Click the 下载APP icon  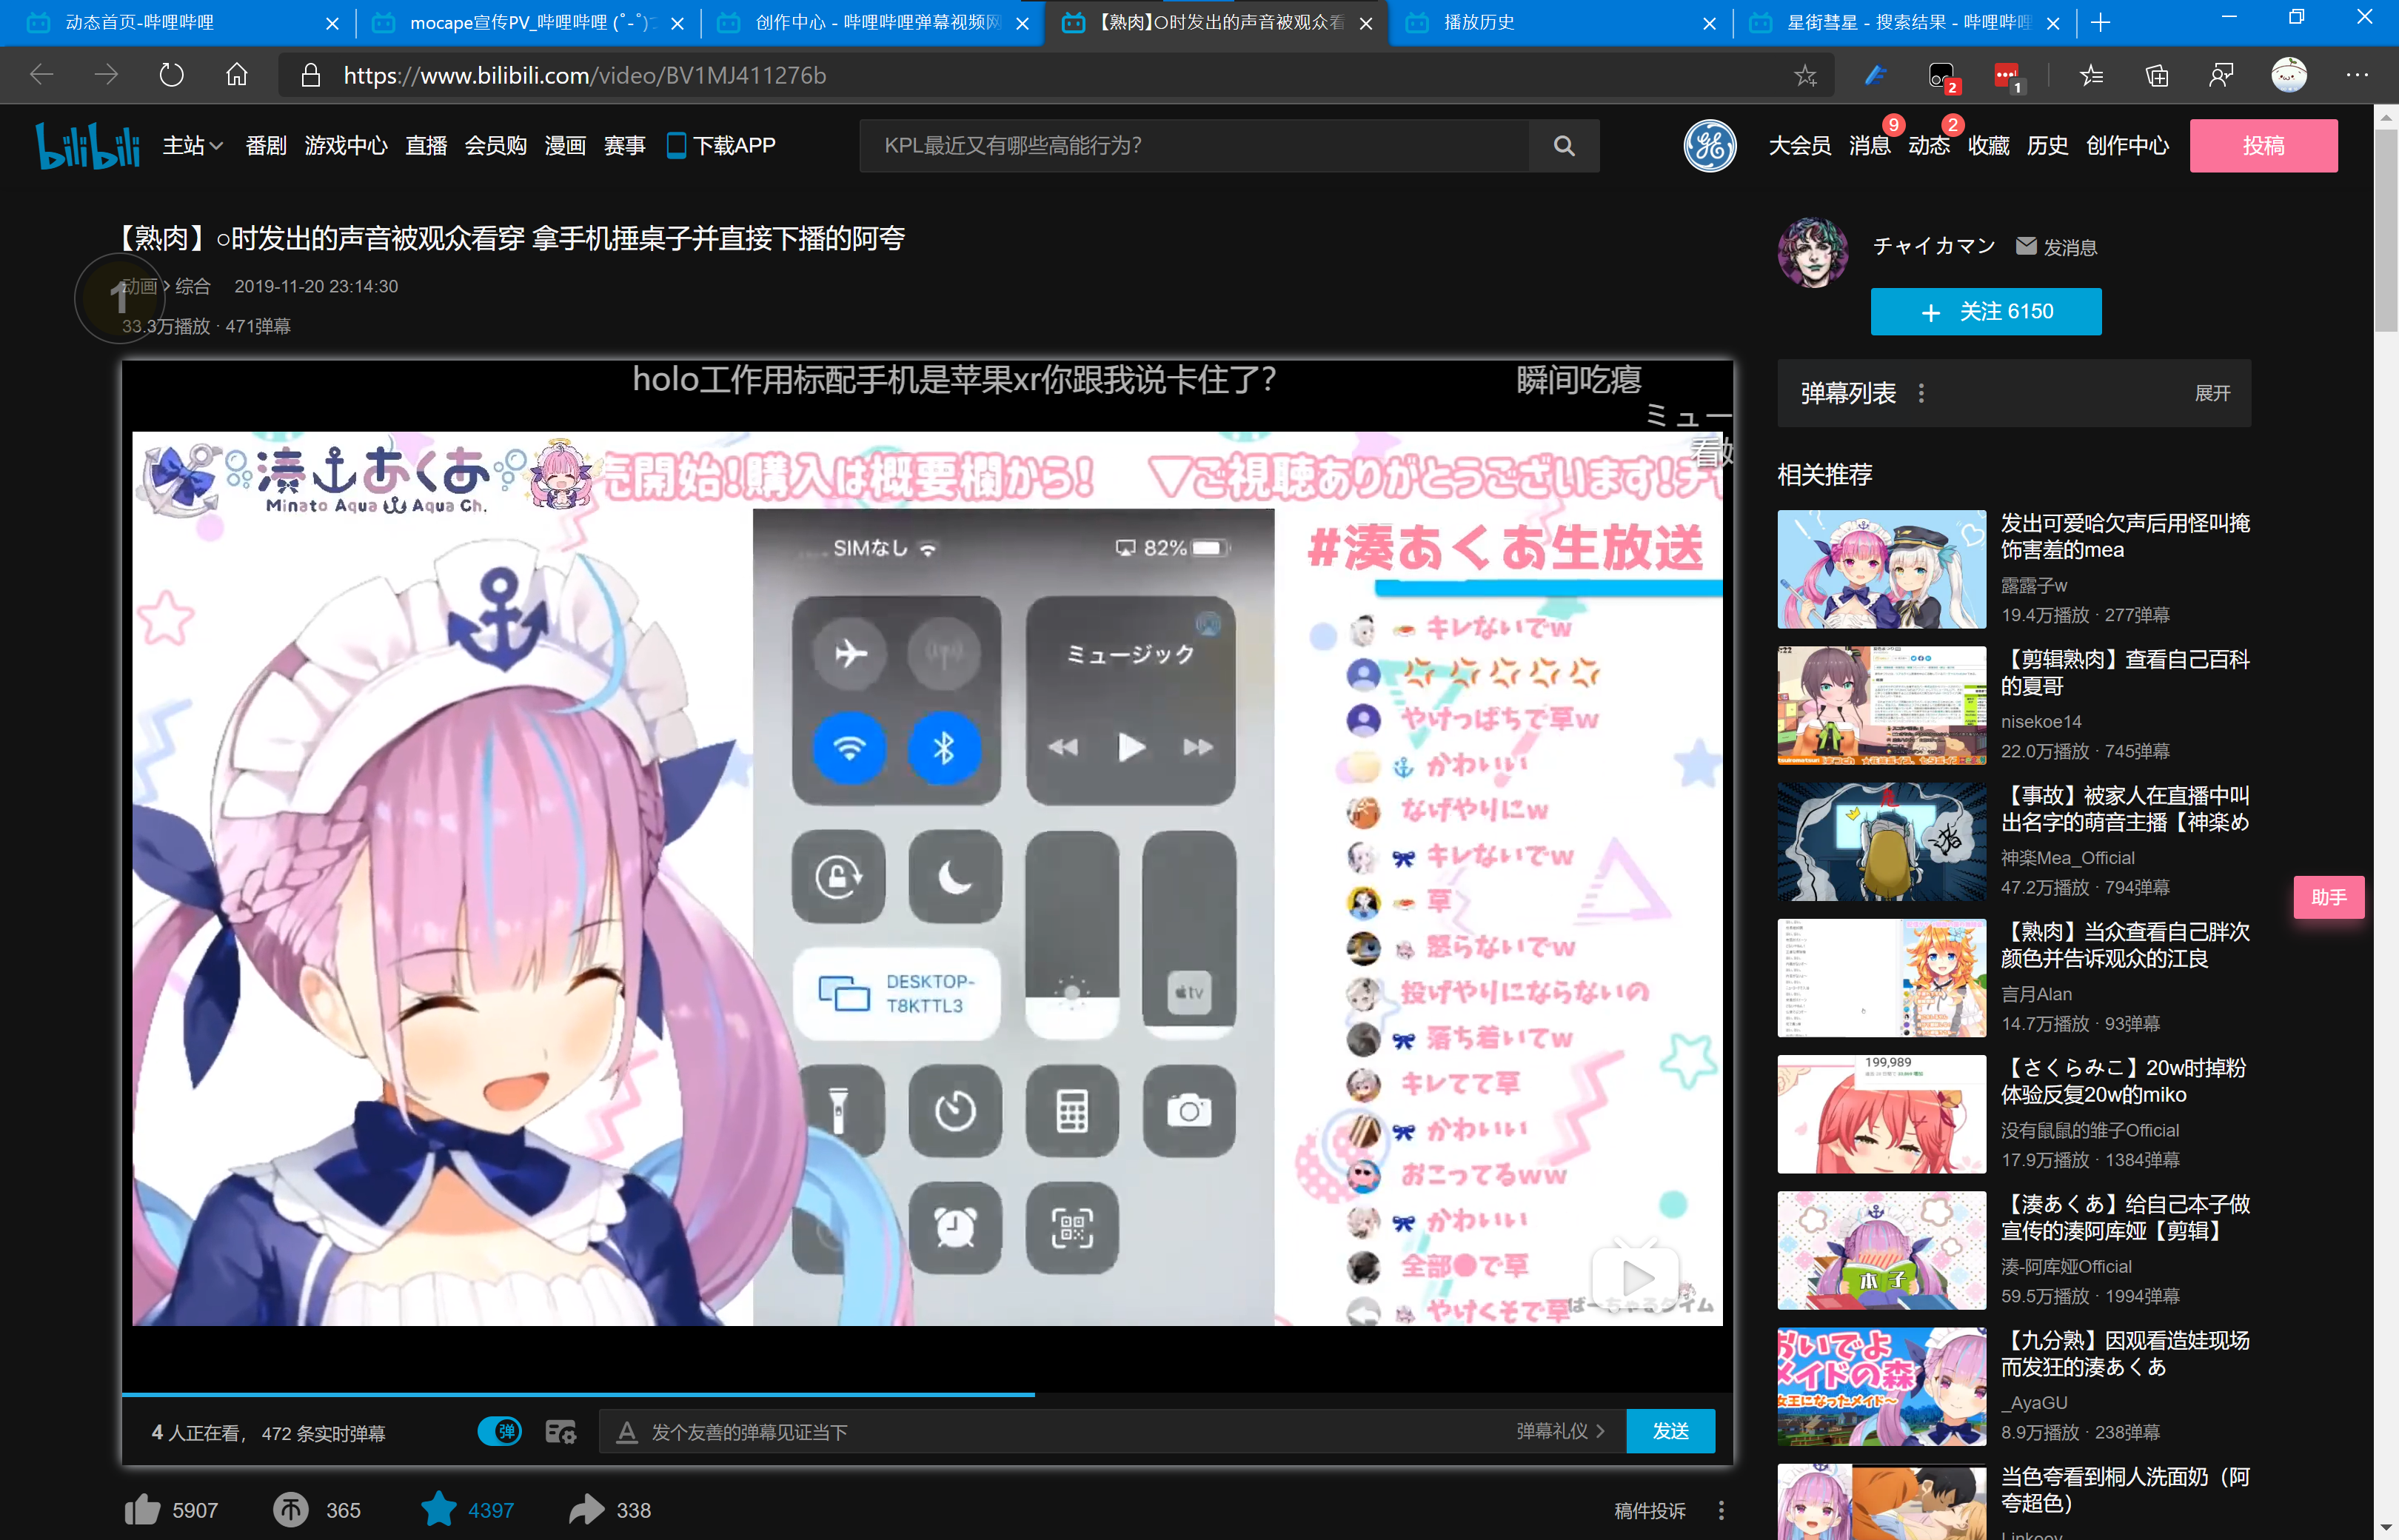click(x=678, y=145)
